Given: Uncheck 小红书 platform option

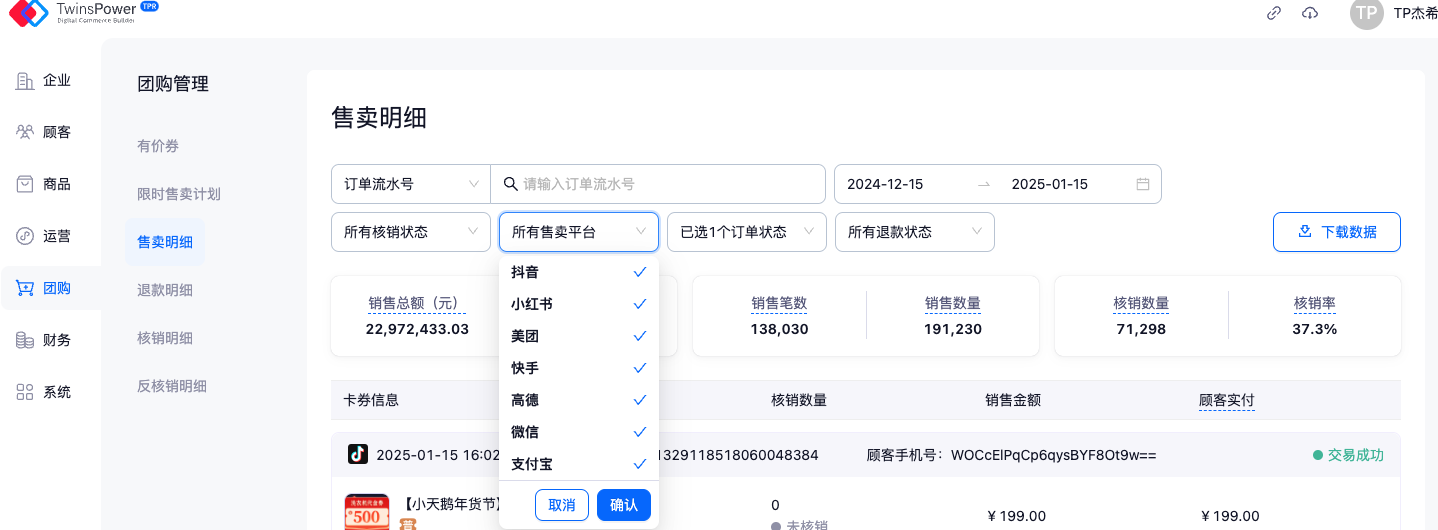Looking at the screenshot, I should click(579, 304).
